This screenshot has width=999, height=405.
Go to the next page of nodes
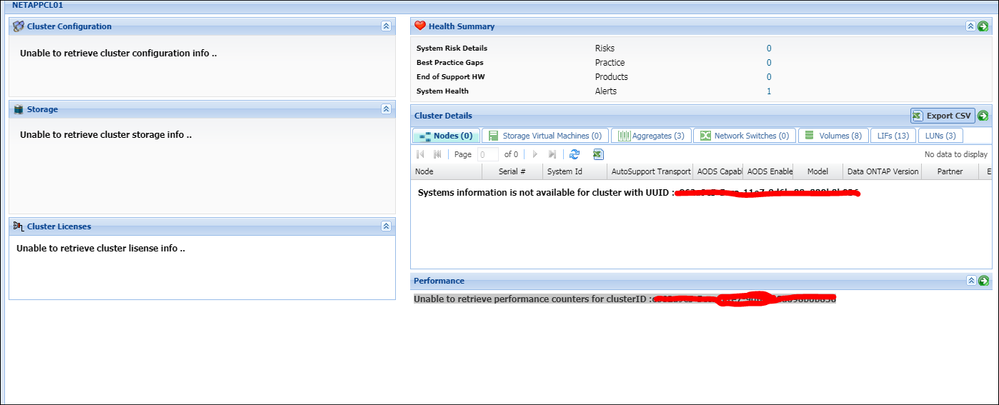pos(536,155)
